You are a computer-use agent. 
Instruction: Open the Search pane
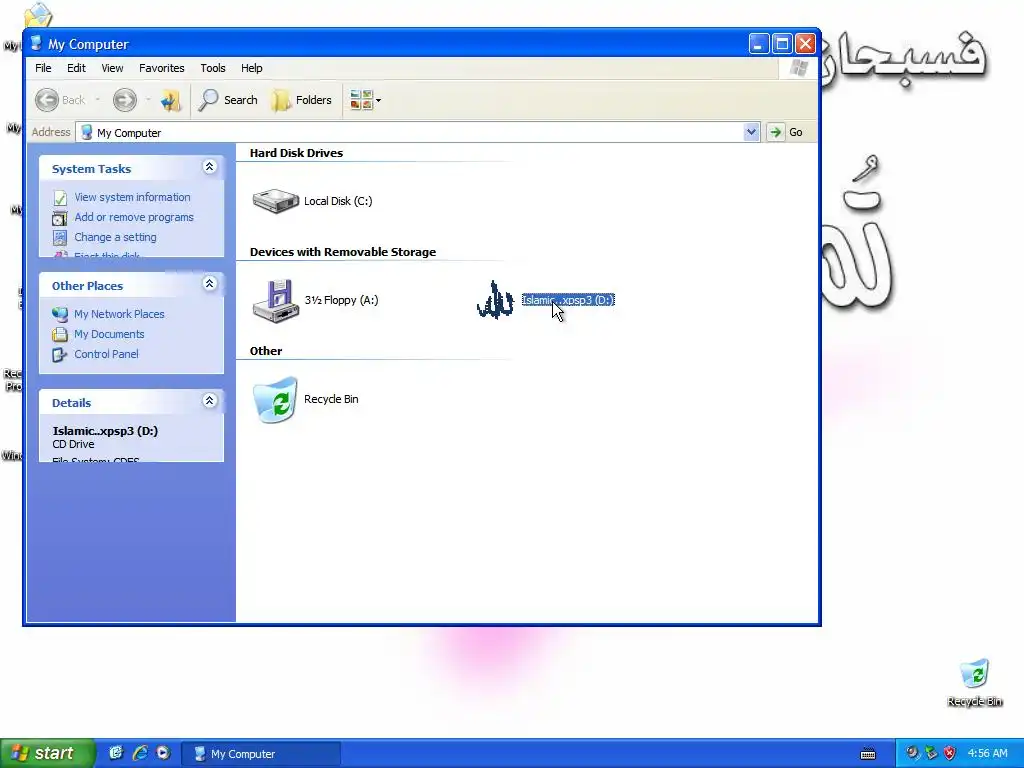[229, 100]
